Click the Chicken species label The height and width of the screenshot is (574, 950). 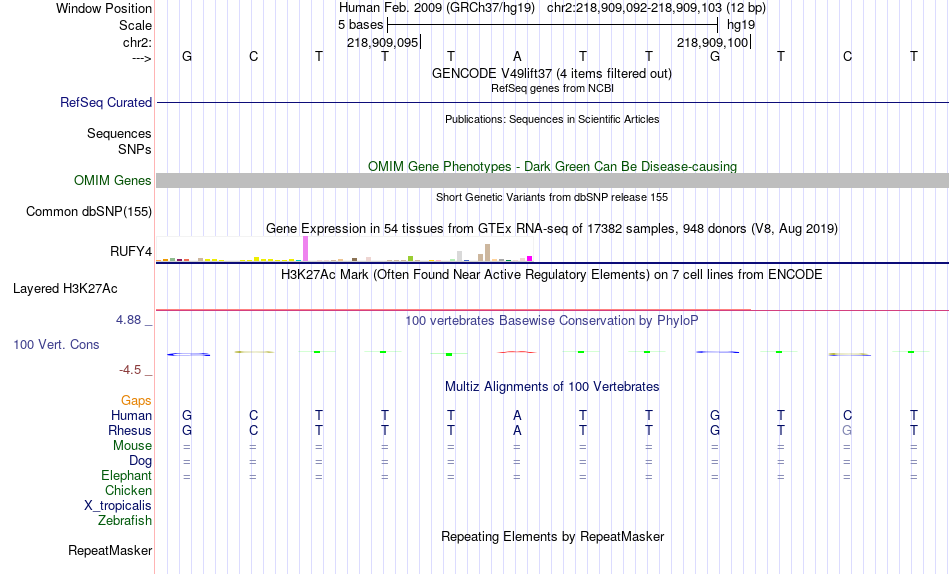tap(128, 490)
